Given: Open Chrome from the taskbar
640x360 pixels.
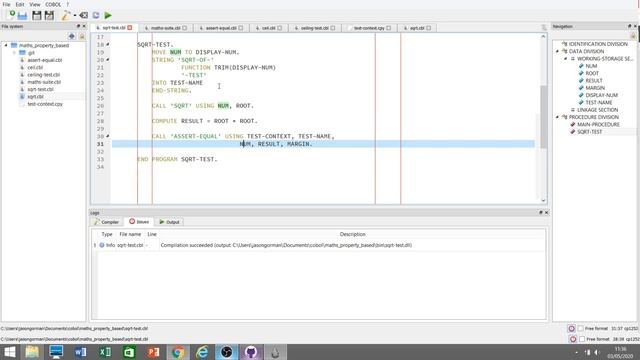Looking at the screenshot, I should pyautogui.click(x=178, y=352).
